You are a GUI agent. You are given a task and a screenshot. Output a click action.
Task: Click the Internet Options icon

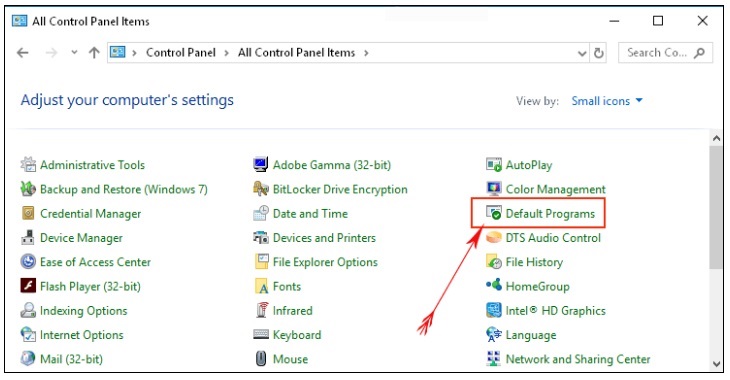[28, 334]
